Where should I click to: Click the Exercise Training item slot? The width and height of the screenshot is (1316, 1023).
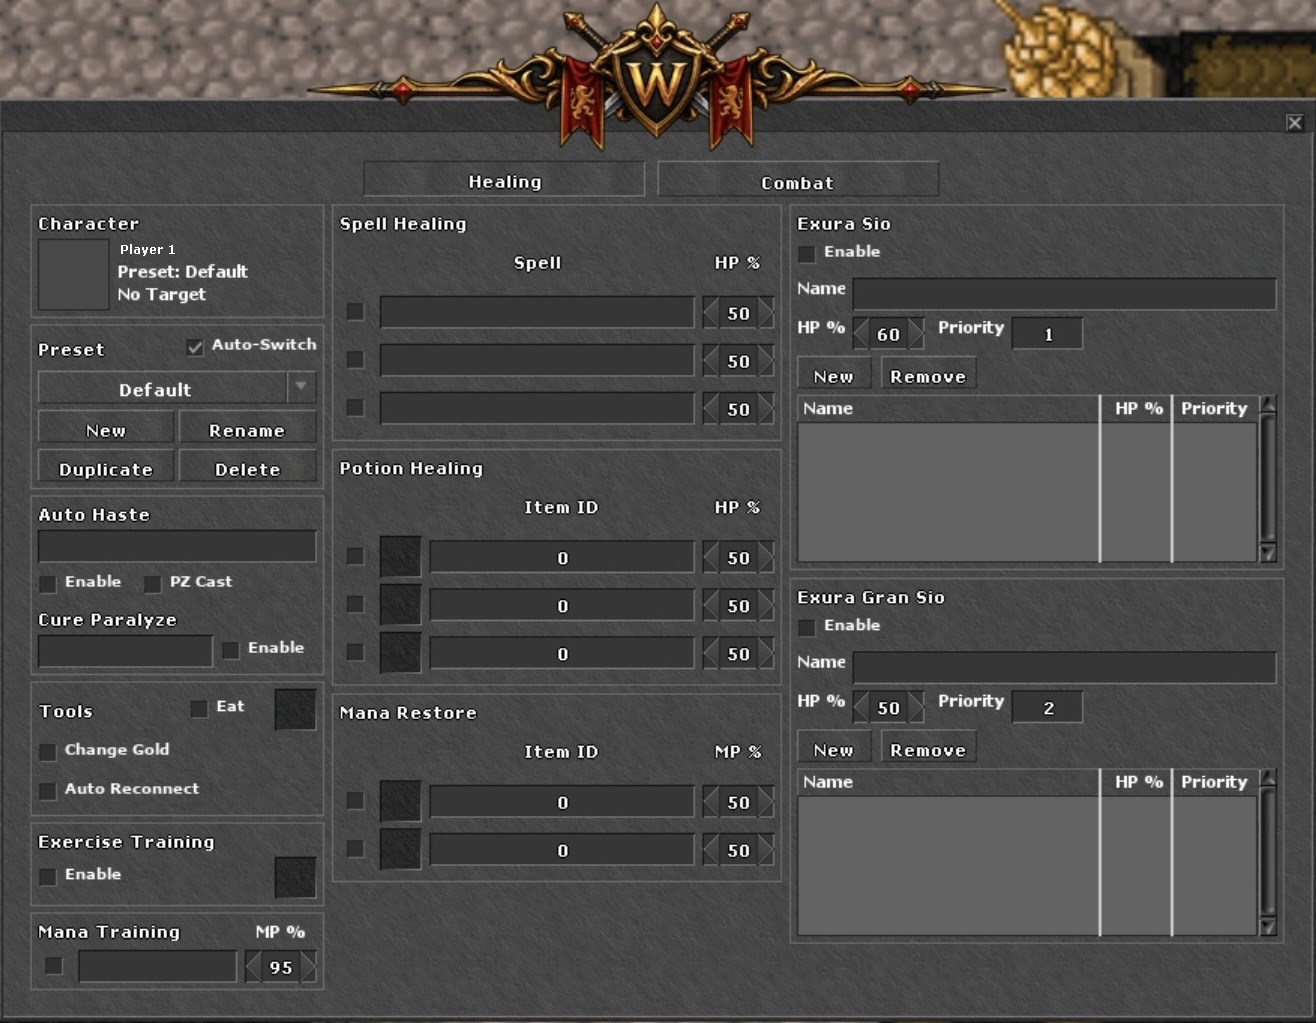[295, 877]
